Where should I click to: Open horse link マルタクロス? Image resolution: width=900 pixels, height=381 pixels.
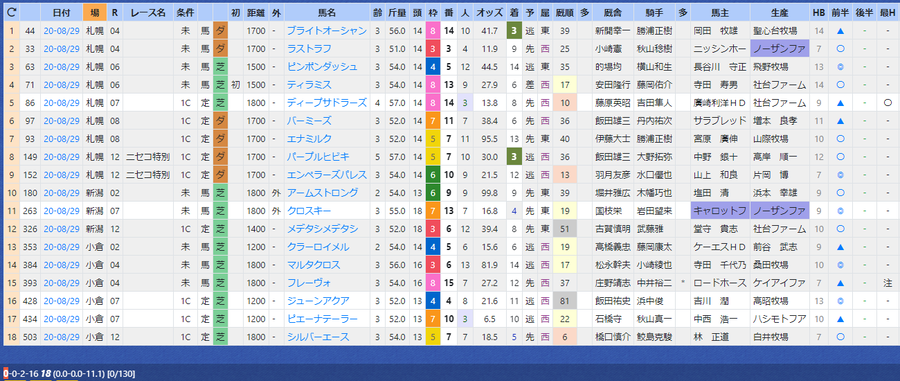[x=313, y=265]
